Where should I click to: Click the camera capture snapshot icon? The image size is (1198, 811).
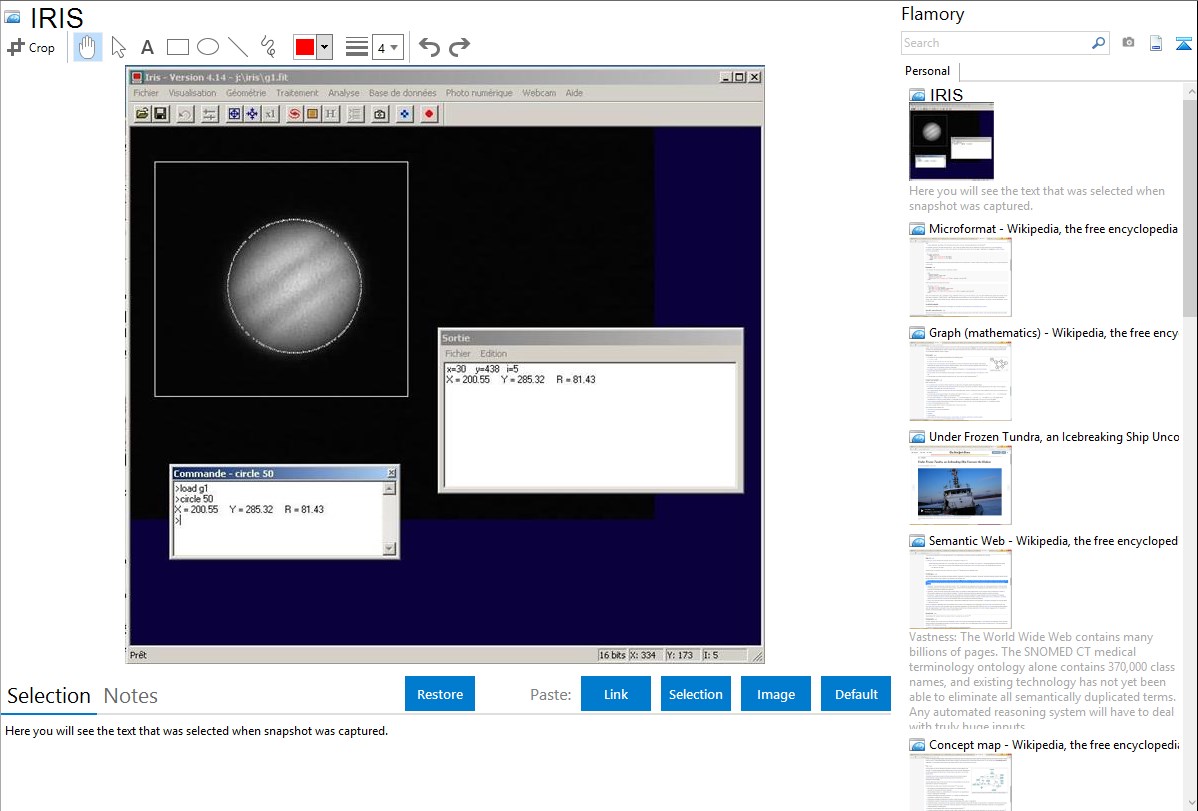coord(1128,43)
